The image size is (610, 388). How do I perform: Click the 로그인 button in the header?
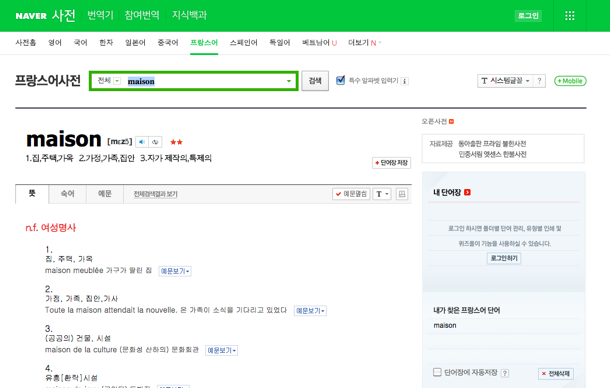point(528,16)
